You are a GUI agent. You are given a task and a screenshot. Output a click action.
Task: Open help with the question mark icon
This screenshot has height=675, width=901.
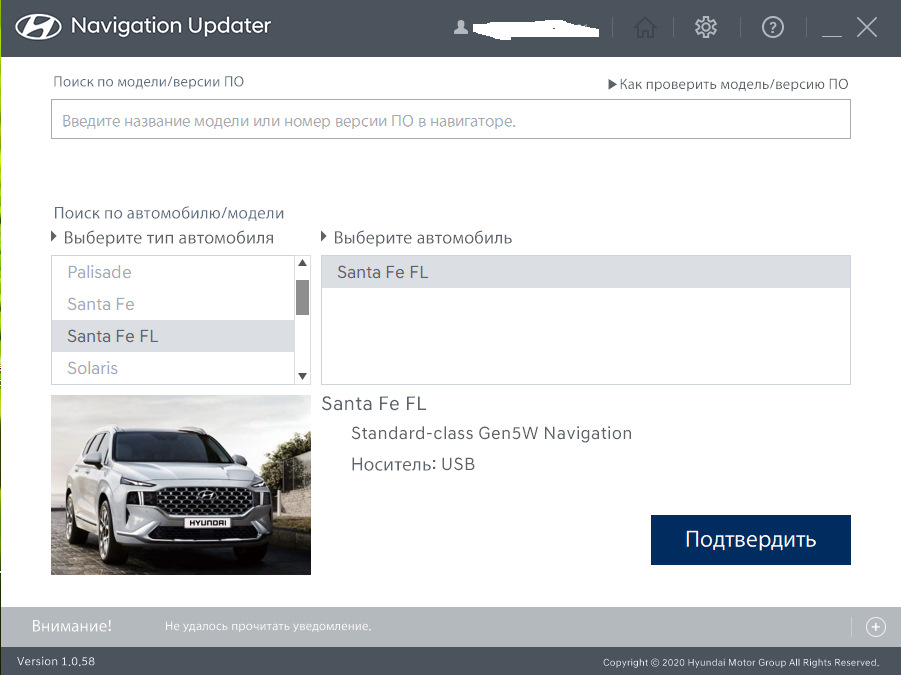point(772,27)
